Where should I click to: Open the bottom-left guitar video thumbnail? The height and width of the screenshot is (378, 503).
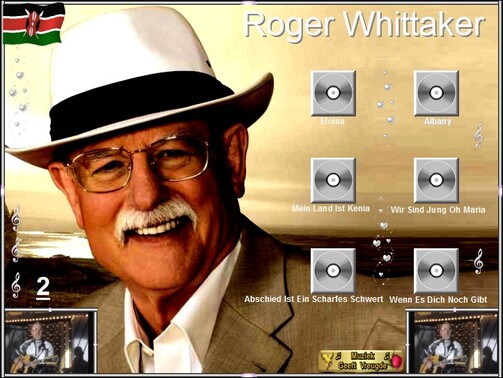pos(50,343)
